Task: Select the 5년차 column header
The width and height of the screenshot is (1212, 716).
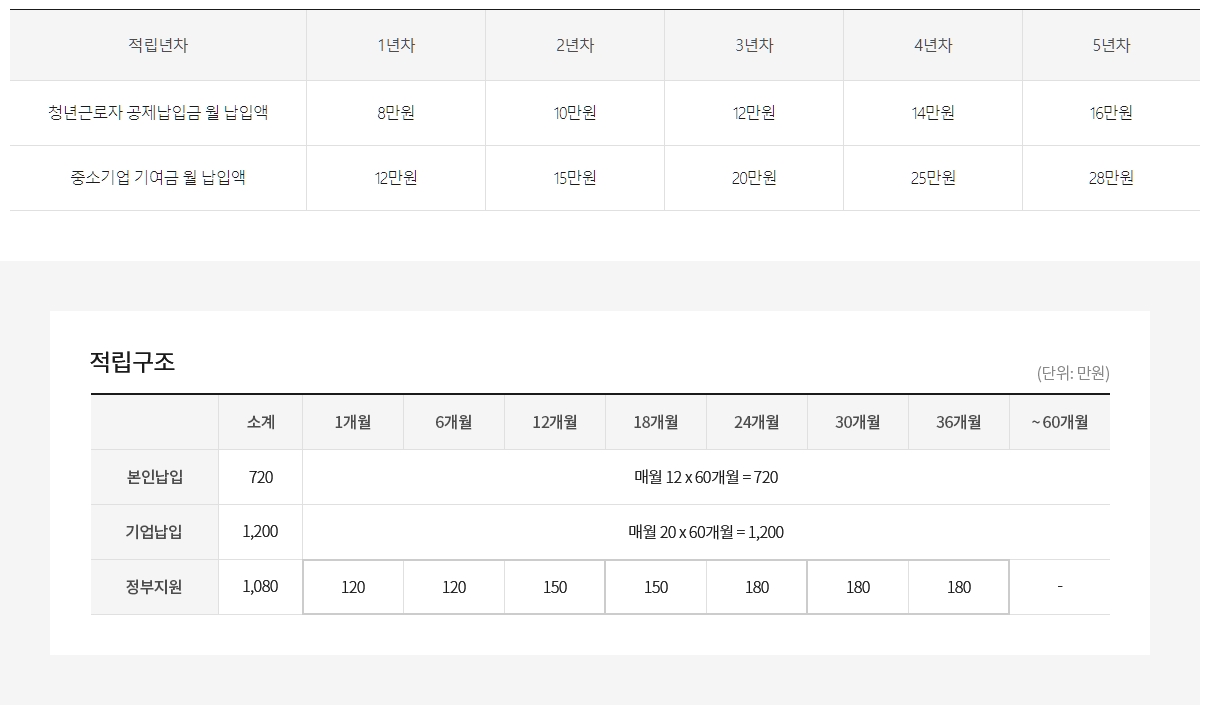Action: (x=1111, y=45)
